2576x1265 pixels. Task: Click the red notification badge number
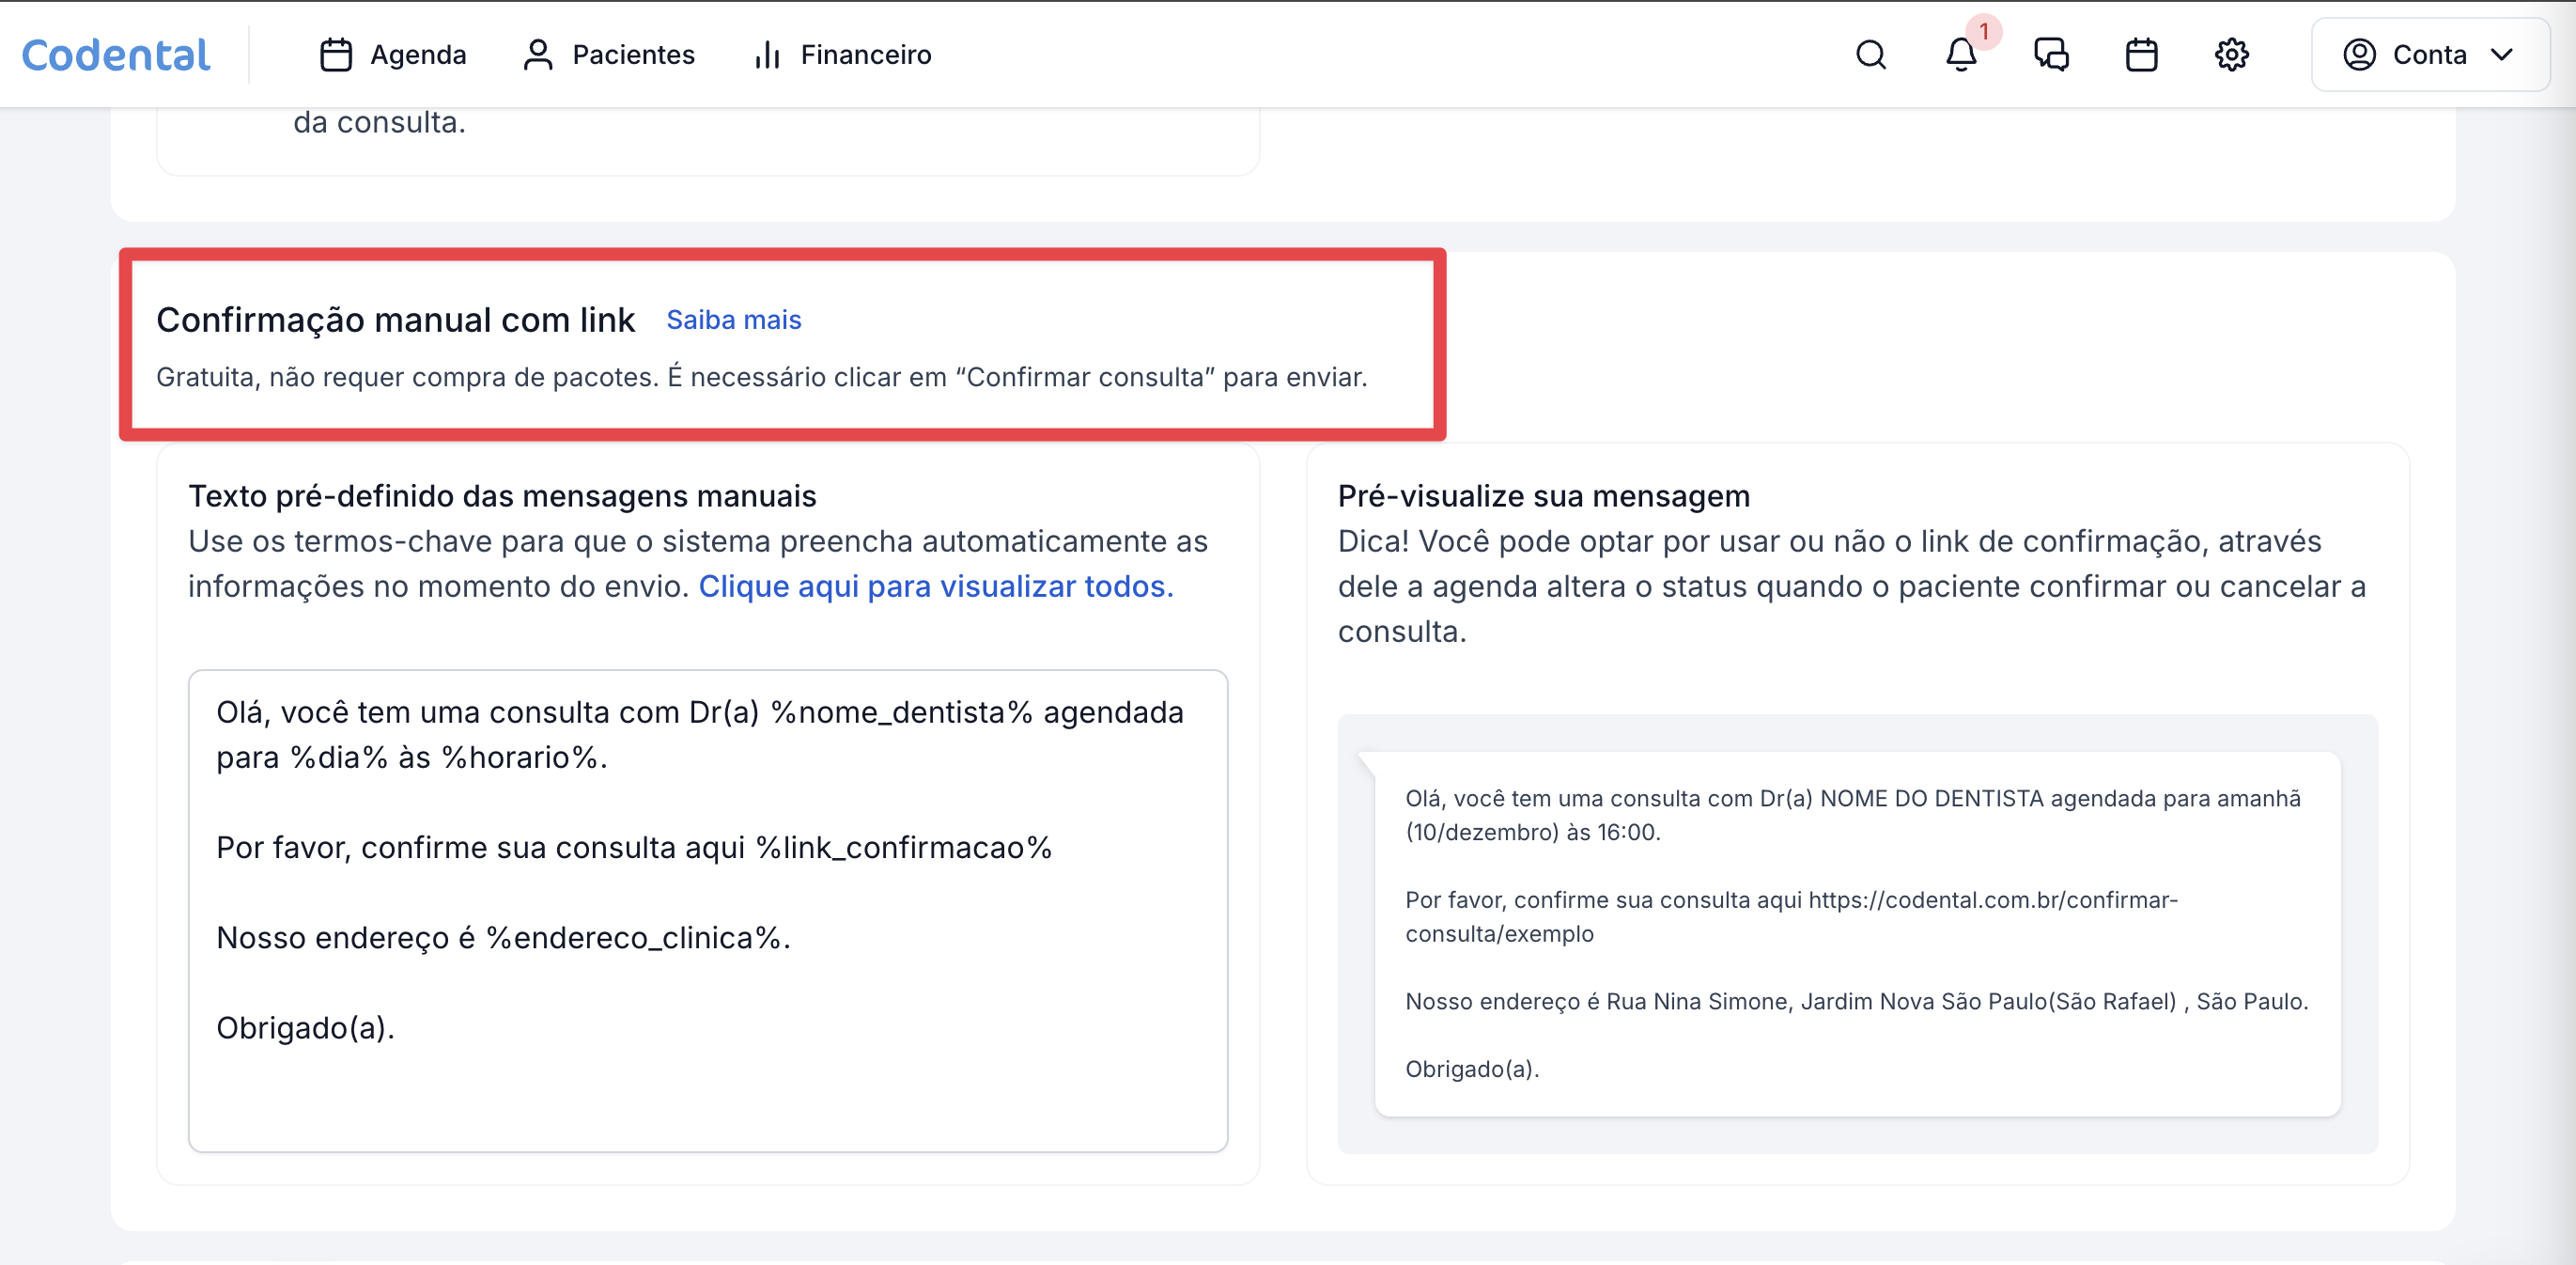point(1984,31)
